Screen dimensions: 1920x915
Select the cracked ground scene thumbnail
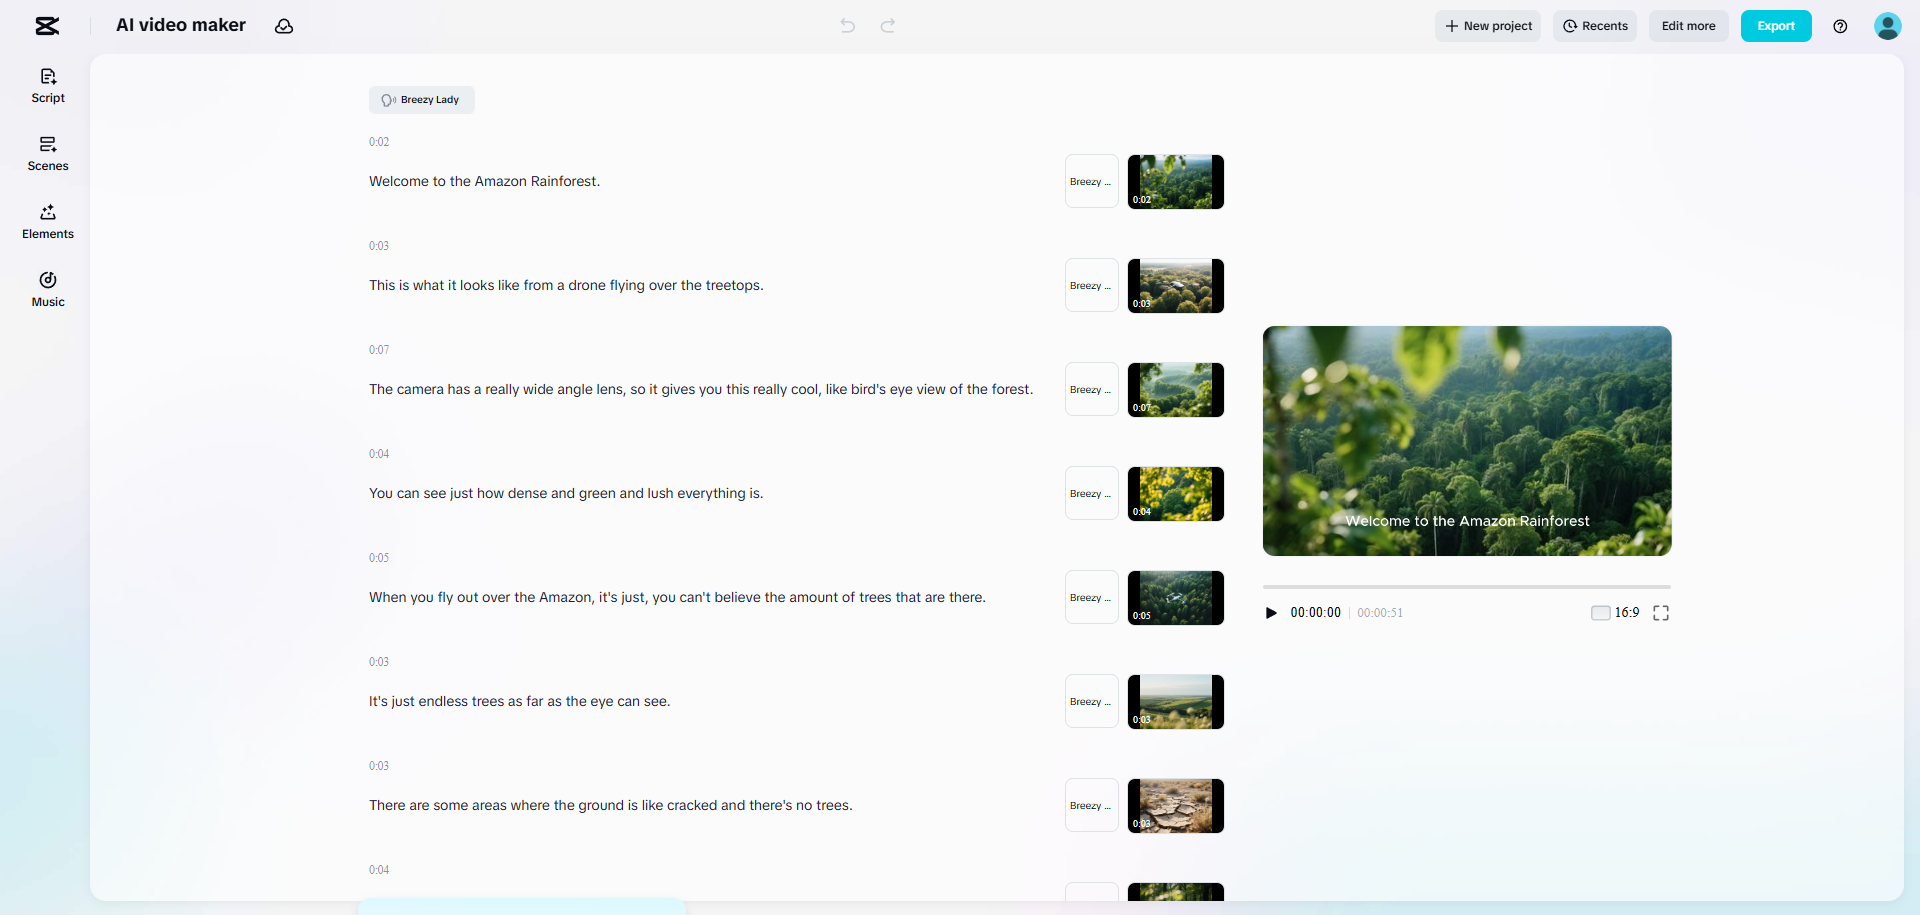(x=1175, y=805)
